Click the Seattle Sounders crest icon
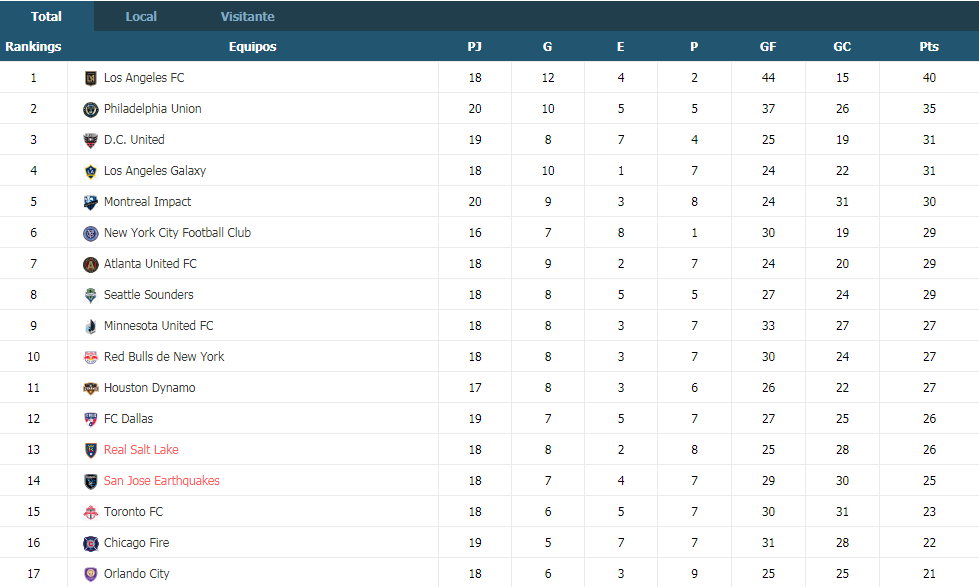Image resolution: width=979 pixels, height=587 pixels. coord(91,295)
